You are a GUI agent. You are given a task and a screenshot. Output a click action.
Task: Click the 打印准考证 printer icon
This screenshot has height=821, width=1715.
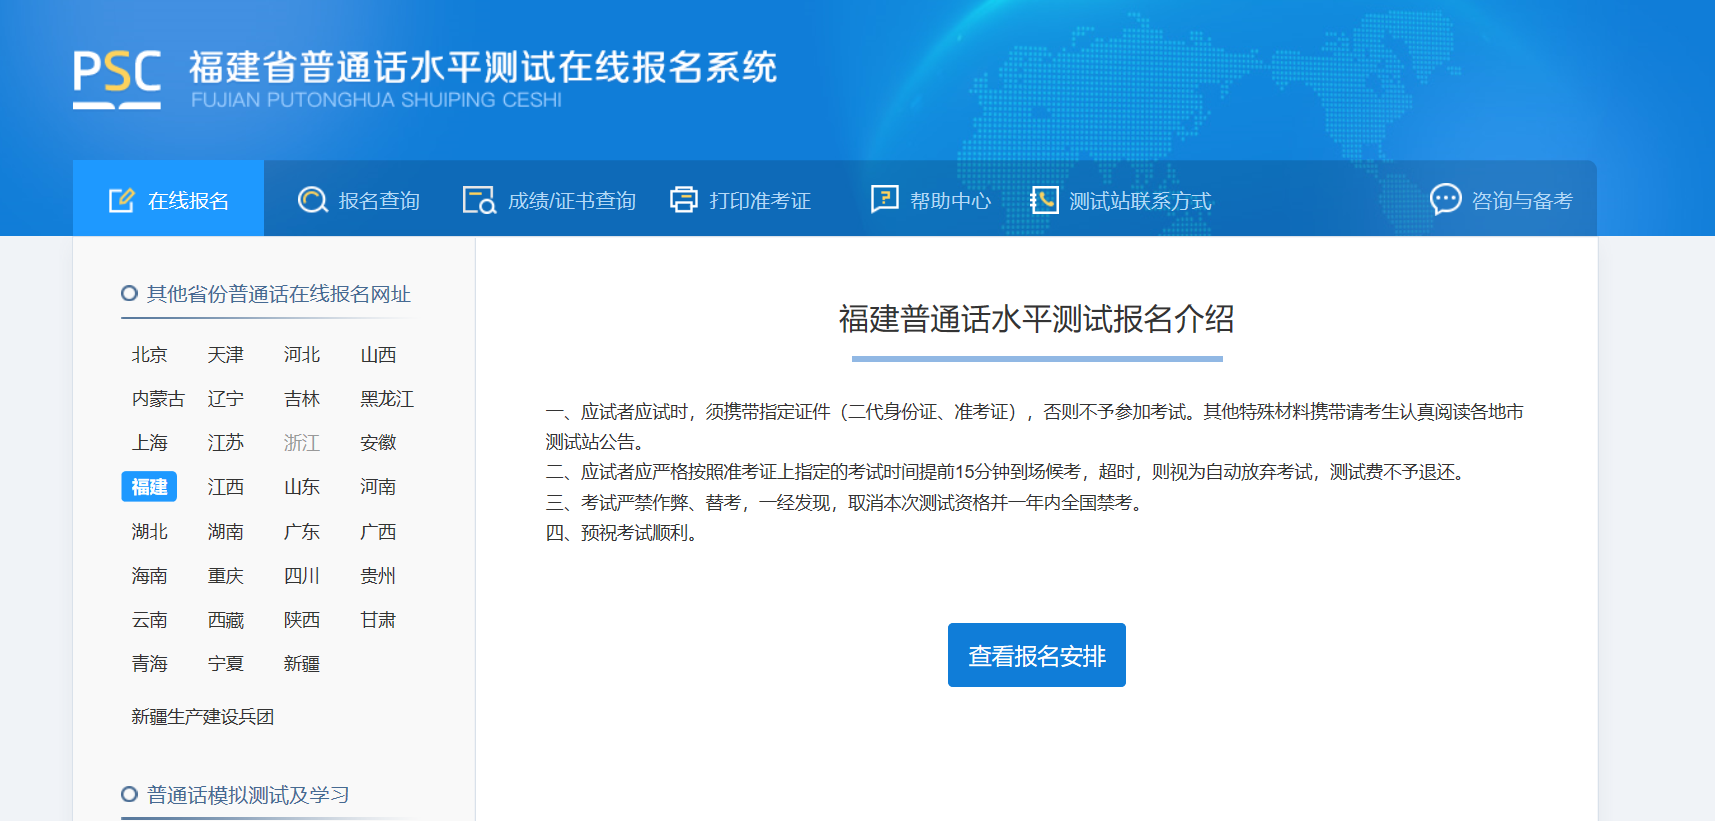click(684, 200)
